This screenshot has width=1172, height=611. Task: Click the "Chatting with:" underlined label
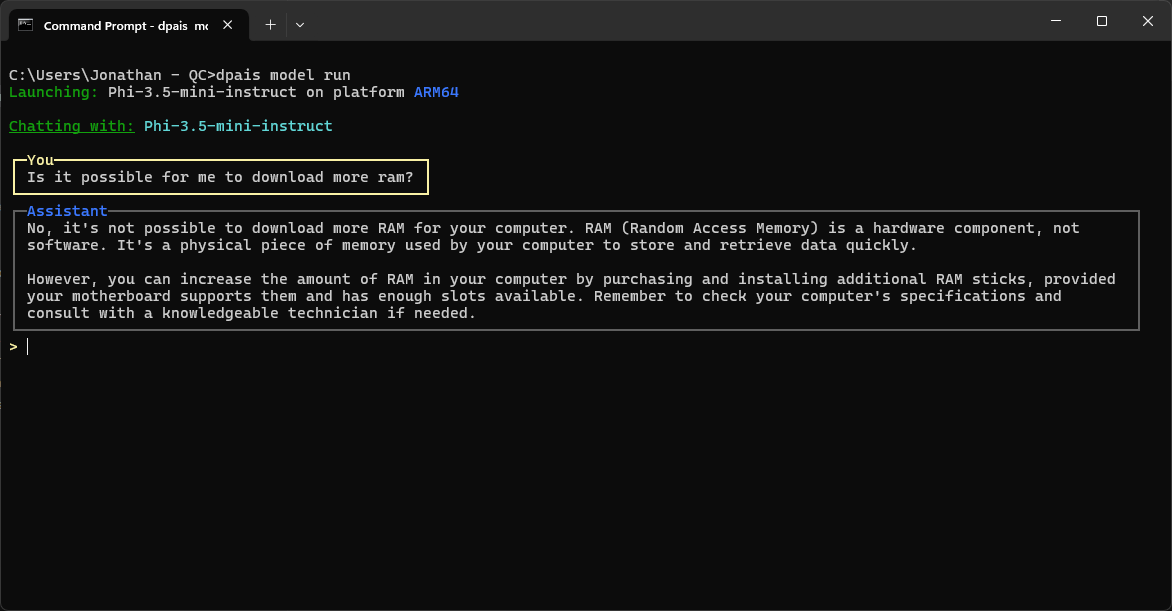pyautogui.click(x=71, y=126)
